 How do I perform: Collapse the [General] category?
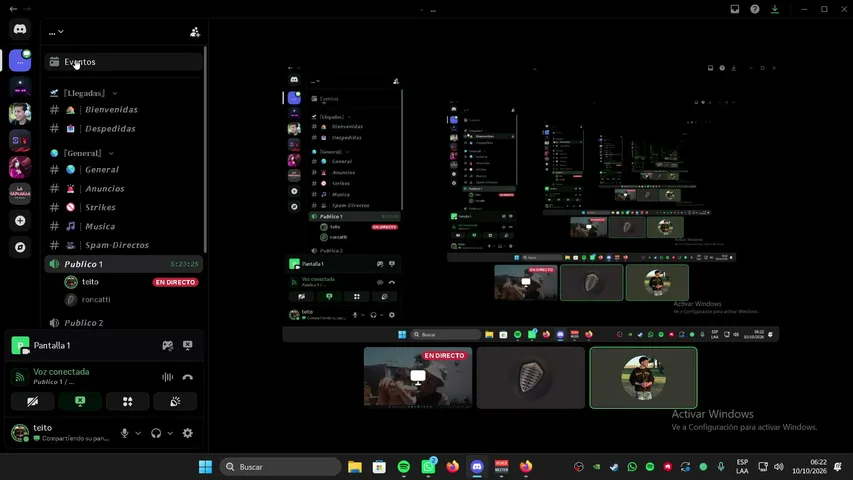point(82,153)
